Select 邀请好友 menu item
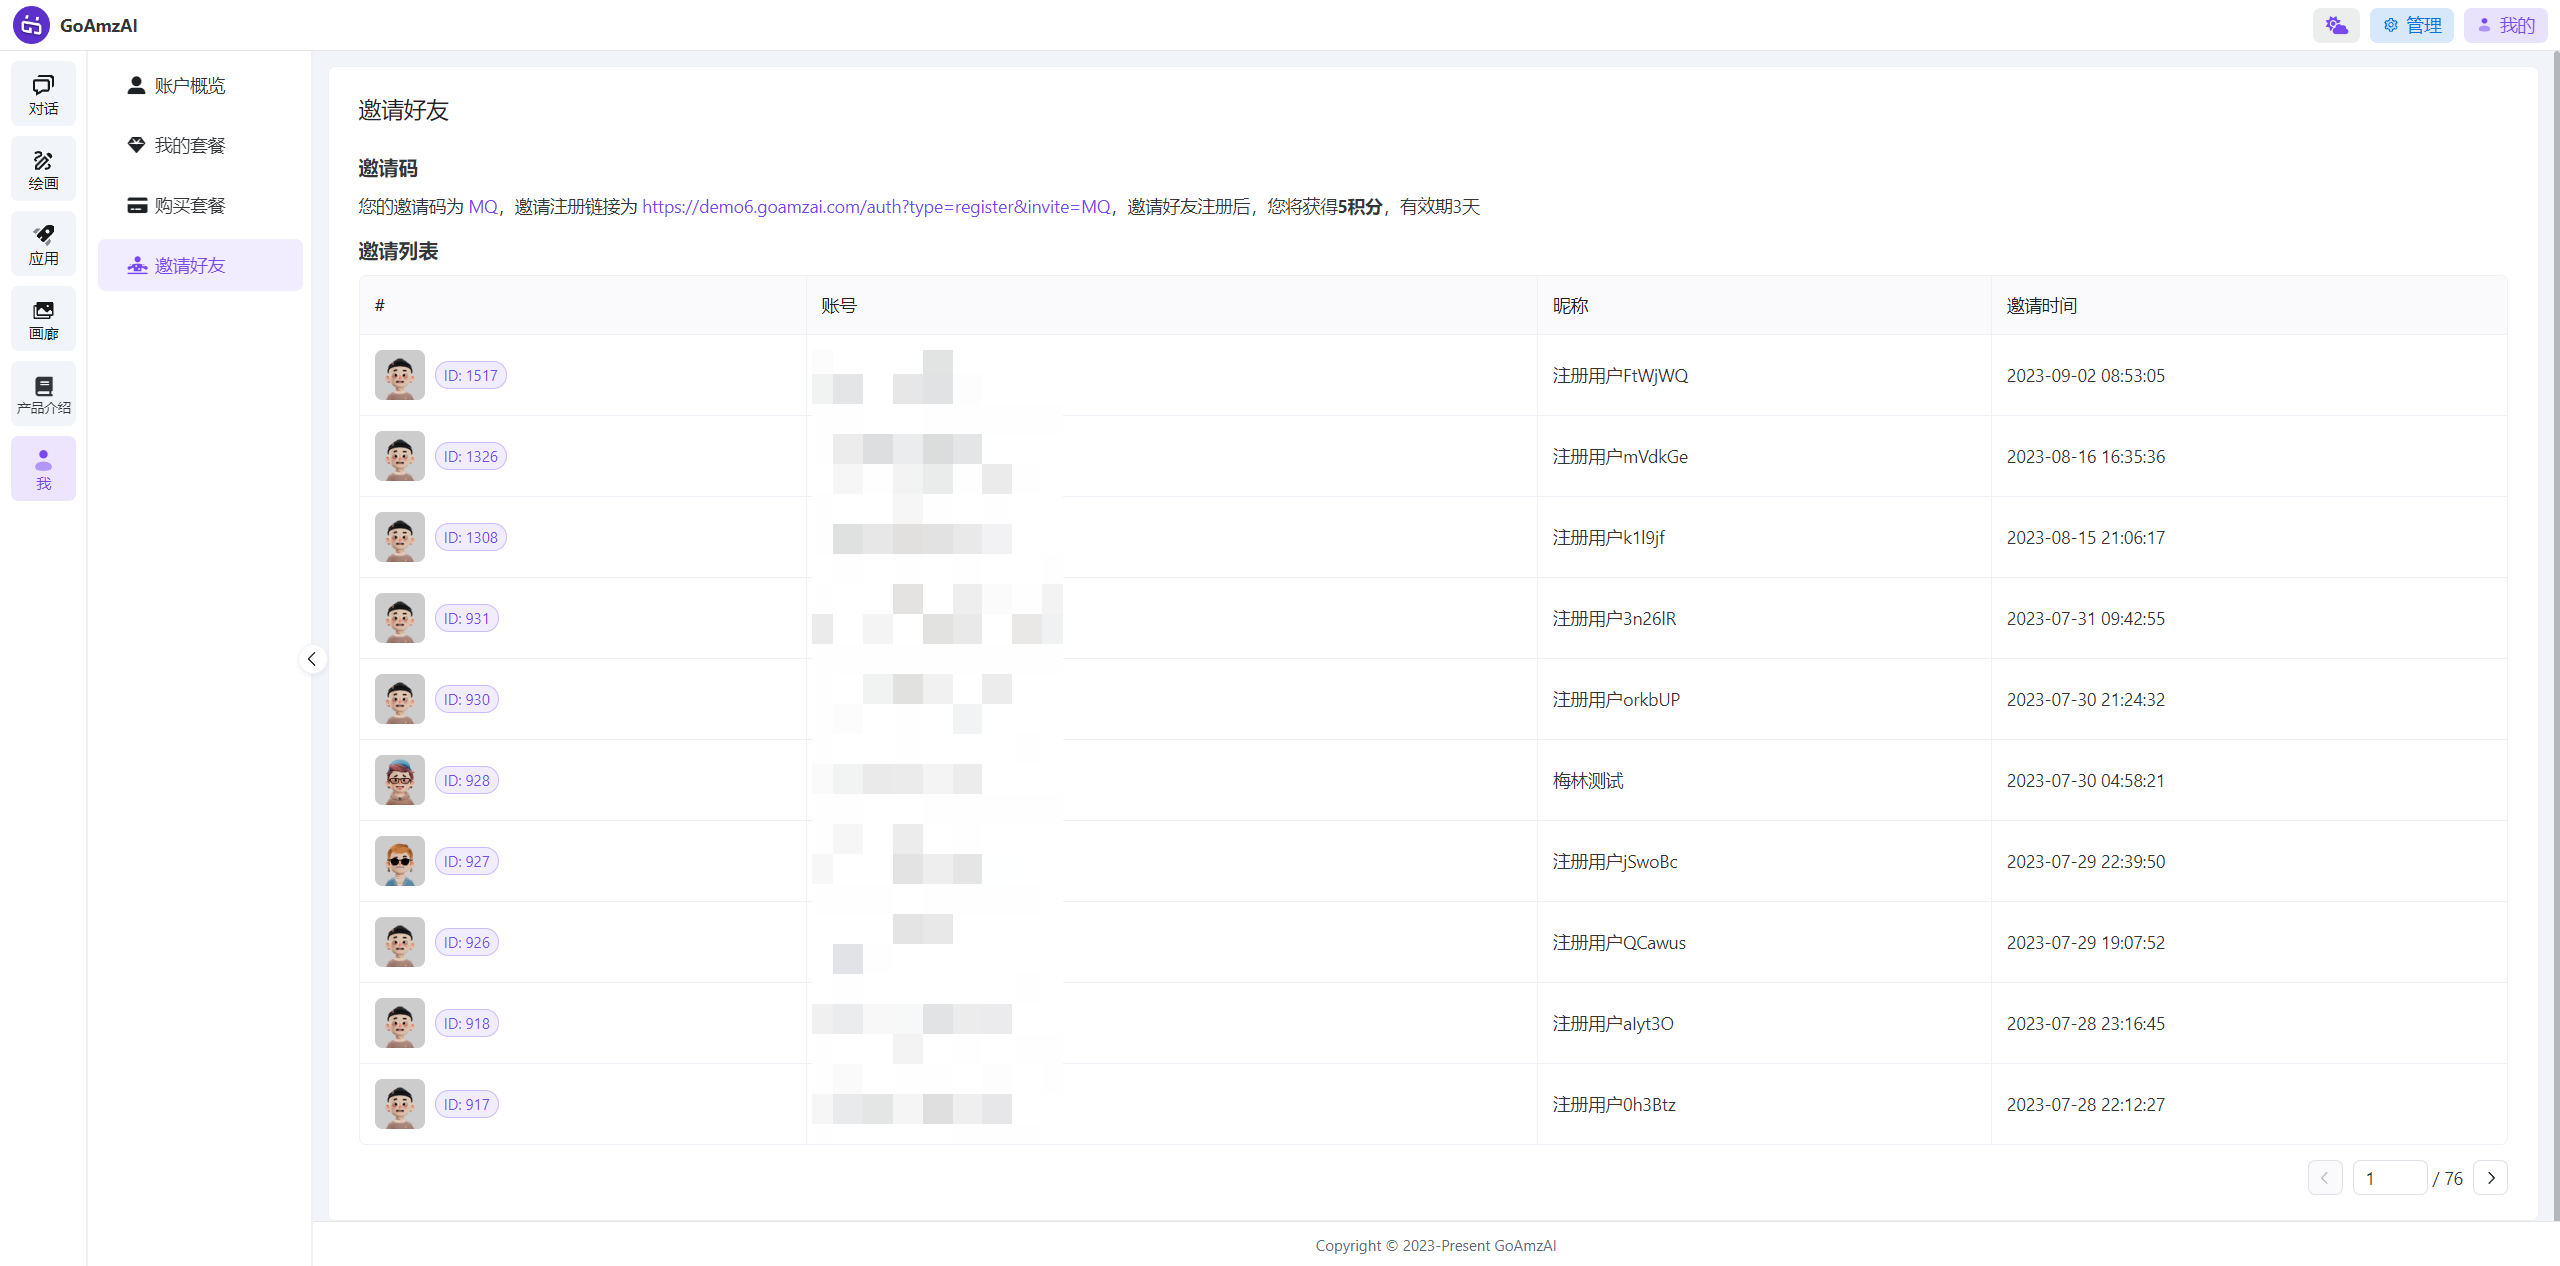 [x=189, y=266]
